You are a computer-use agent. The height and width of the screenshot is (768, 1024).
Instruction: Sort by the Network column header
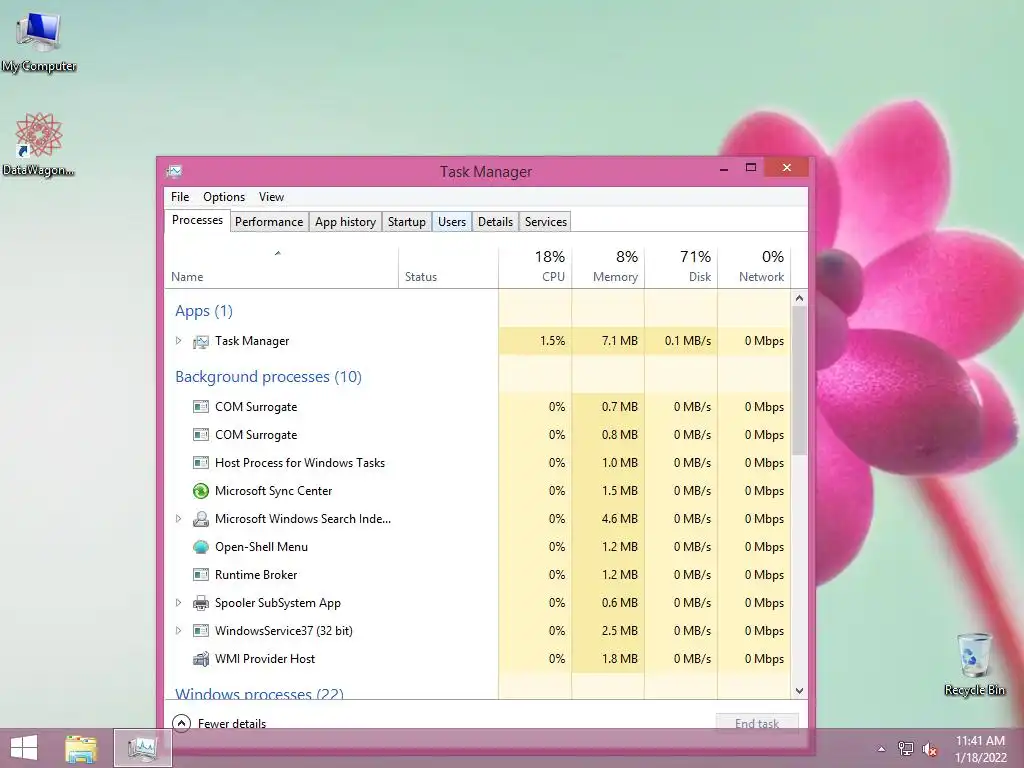754,268
